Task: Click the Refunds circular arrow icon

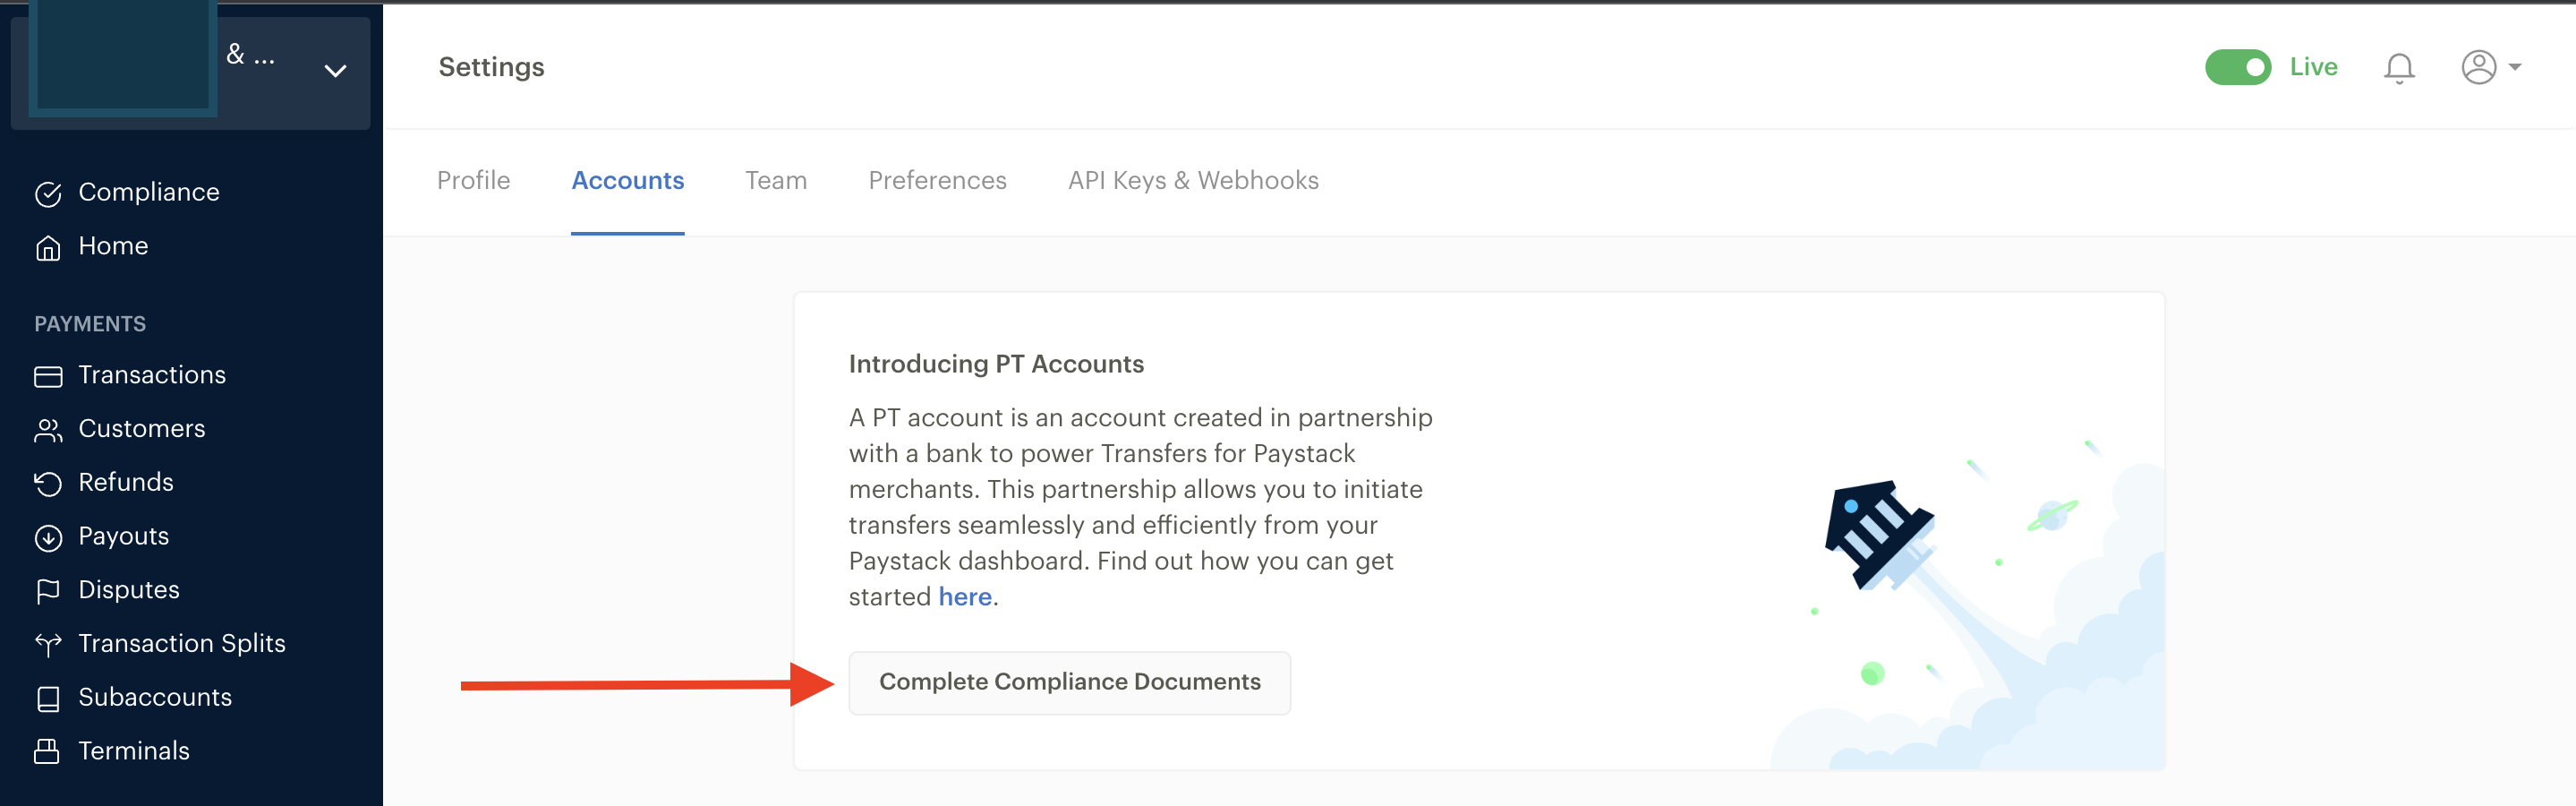Action: tap(48, 484)
